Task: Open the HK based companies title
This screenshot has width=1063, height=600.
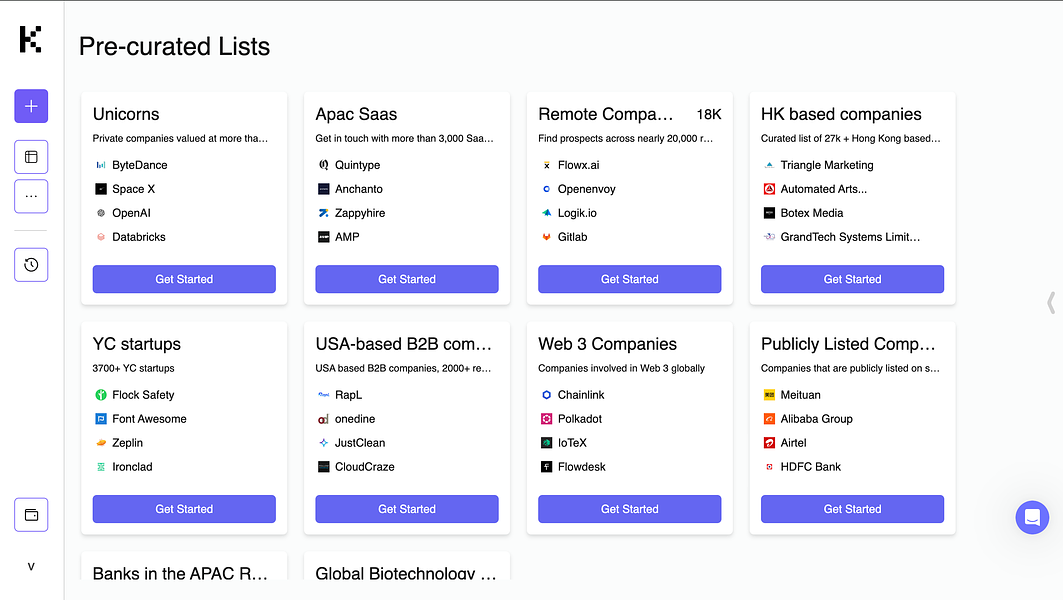Action: [841, 114]
